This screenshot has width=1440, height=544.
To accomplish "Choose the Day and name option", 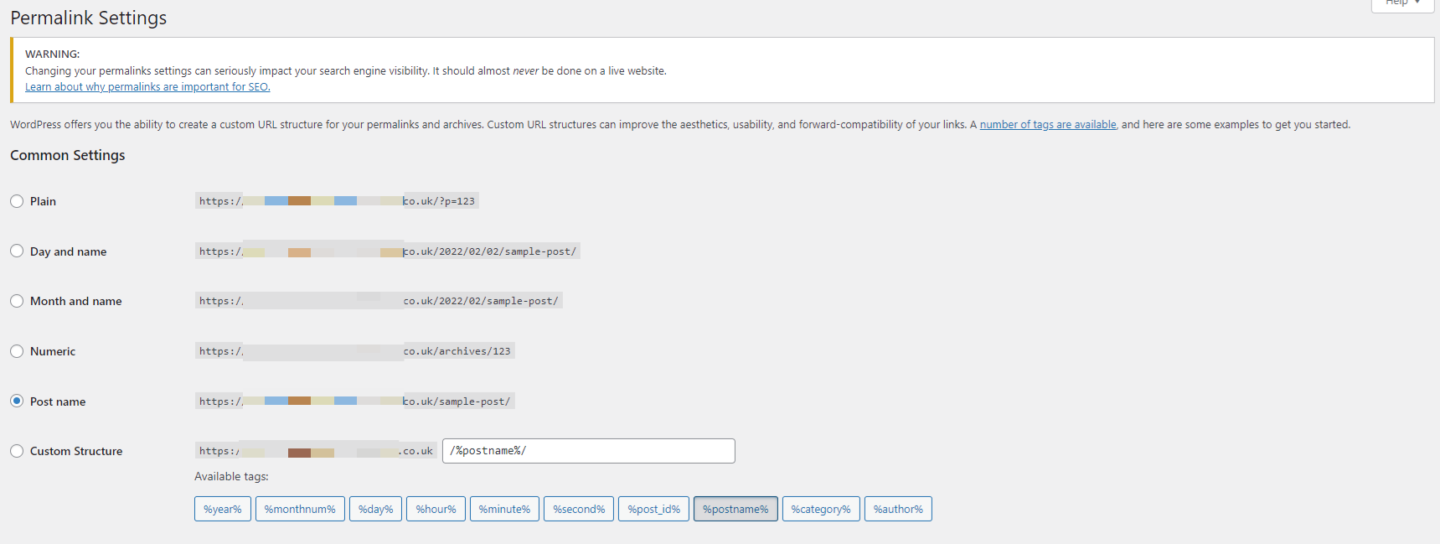I will pos(17,251).
